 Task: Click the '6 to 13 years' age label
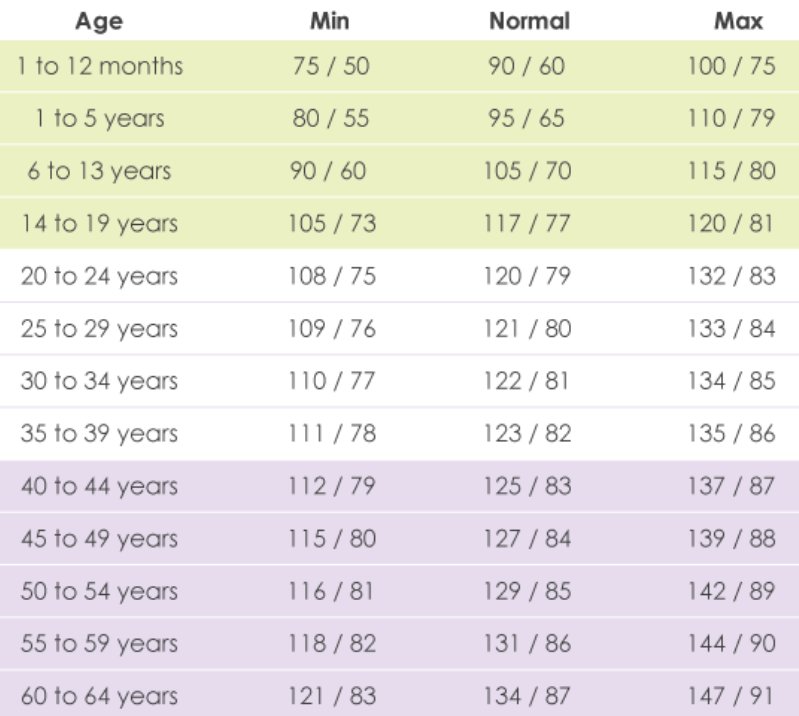click(99, 171)
